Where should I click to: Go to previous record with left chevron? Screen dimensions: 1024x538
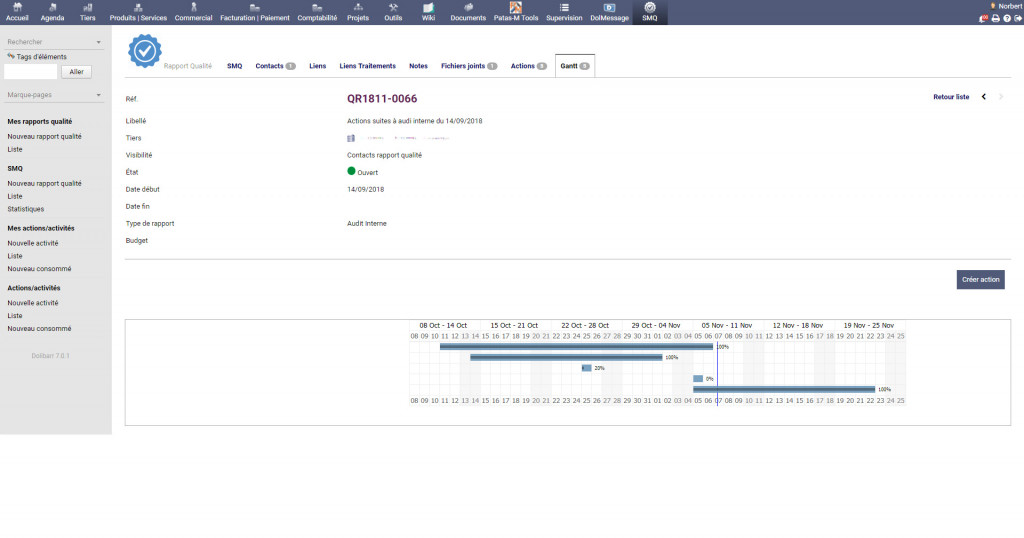[984, 97]
